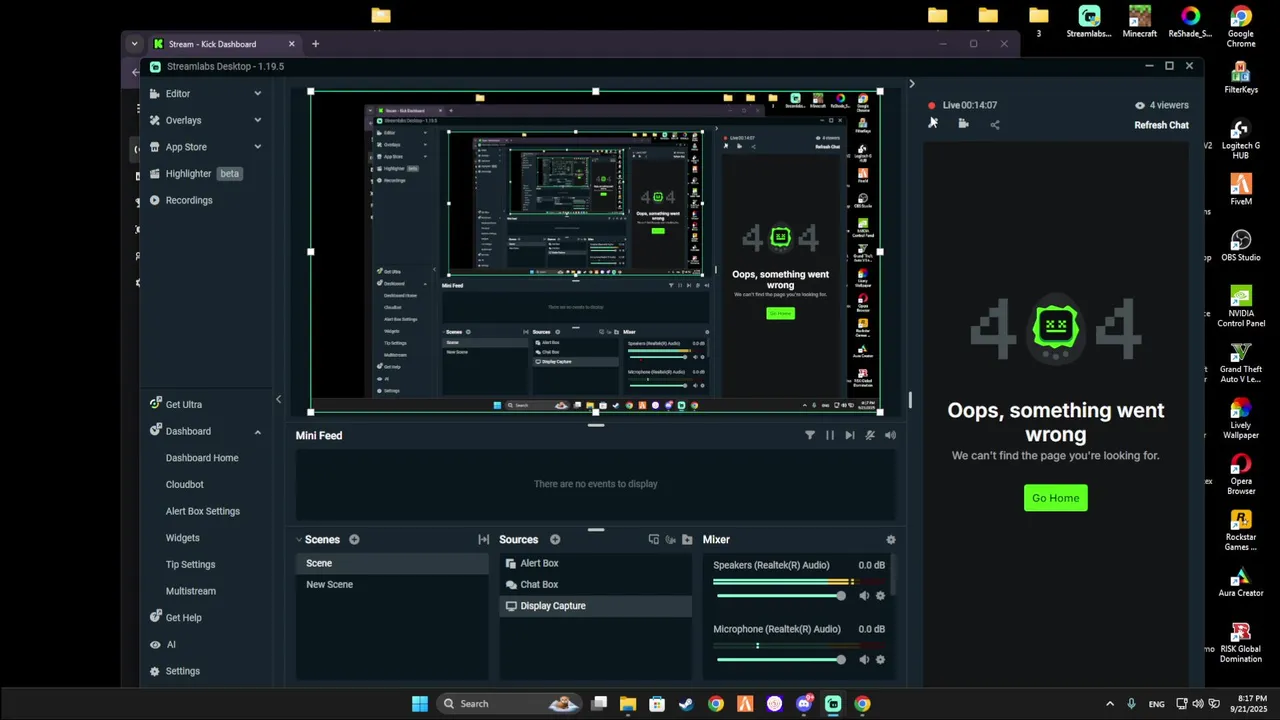This screenshot has height=720, width=1280.
Task: Click the 4 viewers eye icon
Action: [1139, 105]
